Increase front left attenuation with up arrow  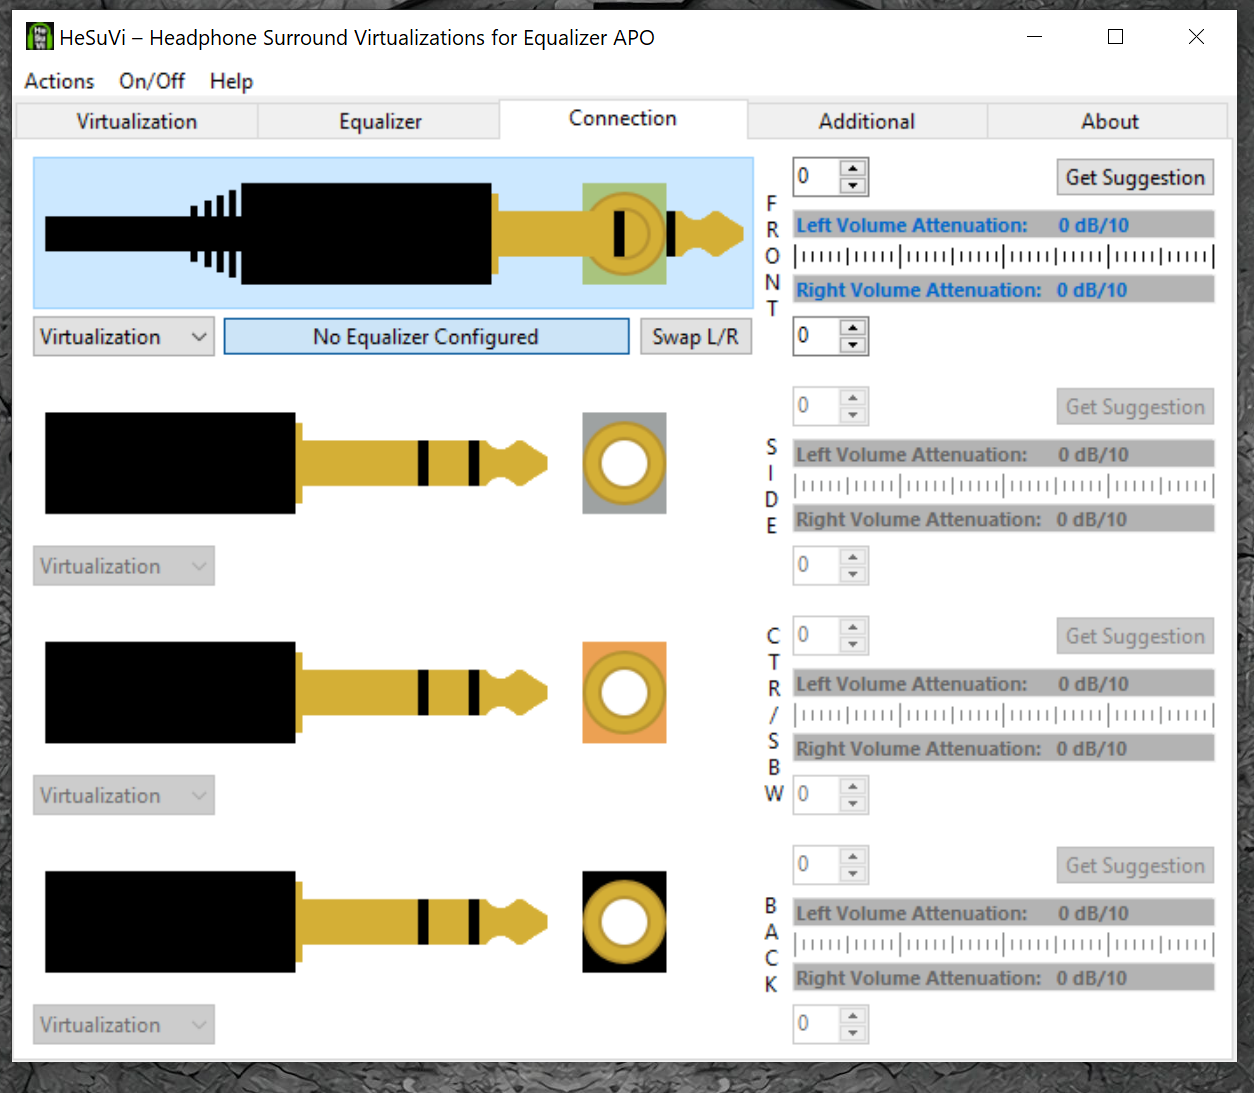coord(853,169)
